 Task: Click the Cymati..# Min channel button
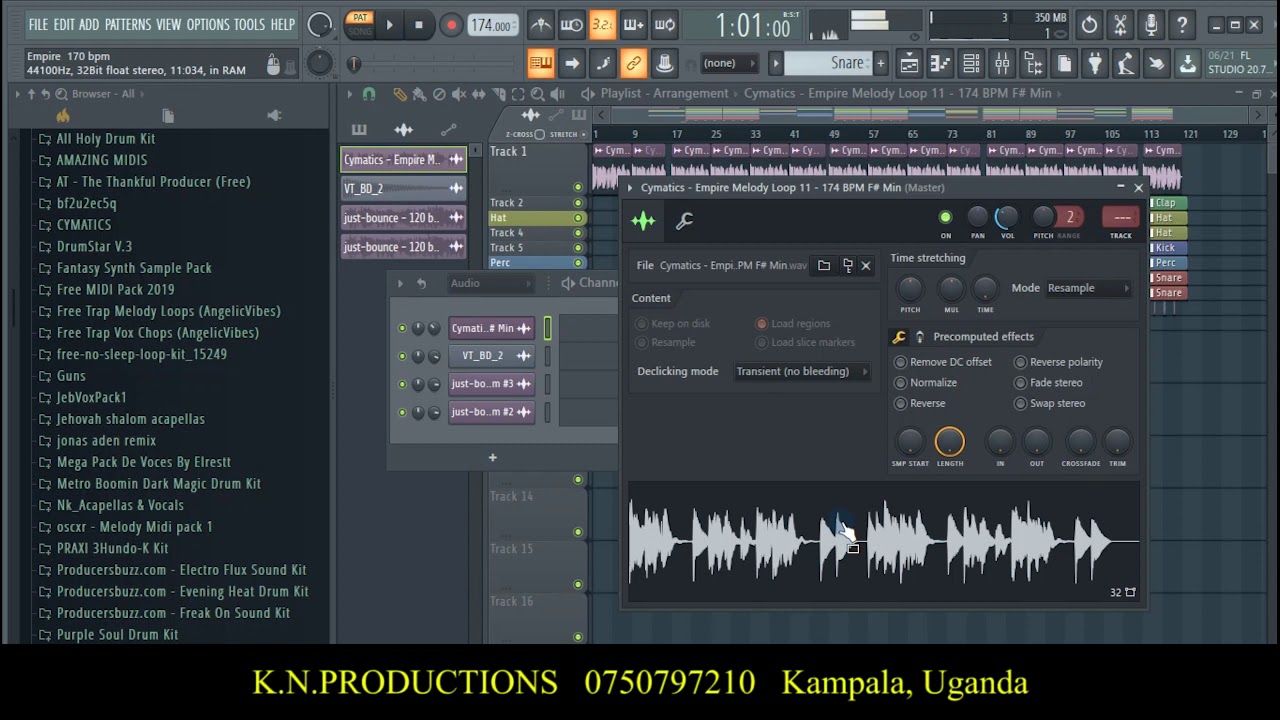(x=491, y=328)
